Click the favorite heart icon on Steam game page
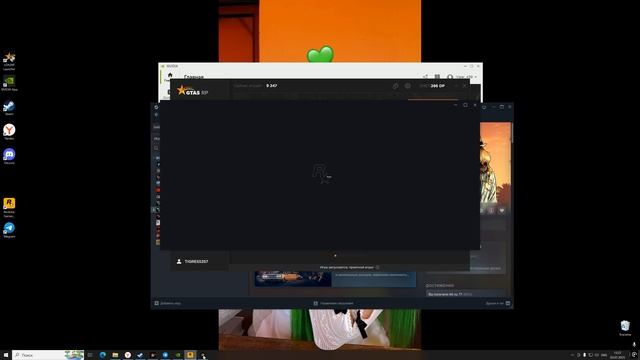The width and height of the screenshot is (640, 360). pyautogui.click(x=502, y=210)
